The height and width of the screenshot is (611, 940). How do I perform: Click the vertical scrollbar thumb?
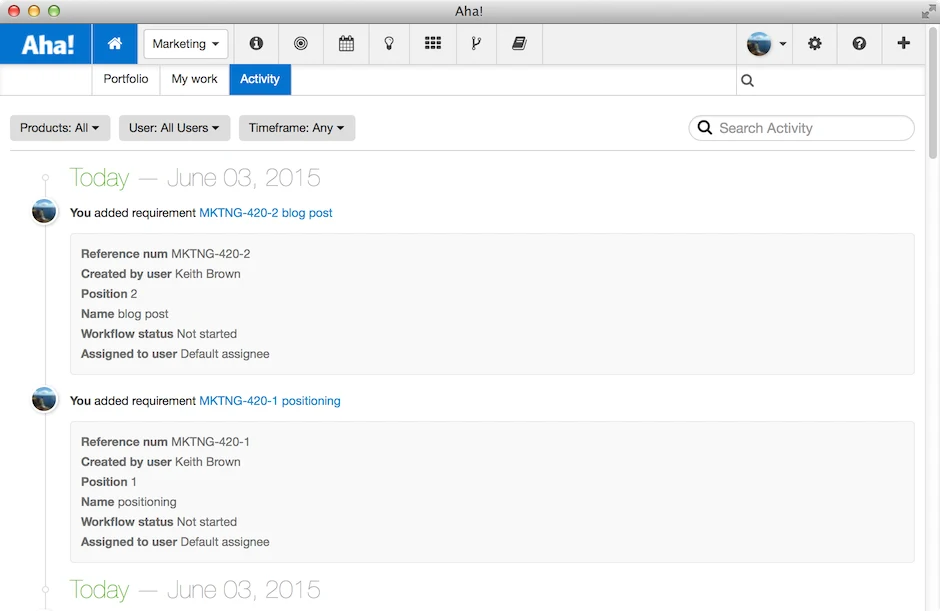tap(932, 93)
